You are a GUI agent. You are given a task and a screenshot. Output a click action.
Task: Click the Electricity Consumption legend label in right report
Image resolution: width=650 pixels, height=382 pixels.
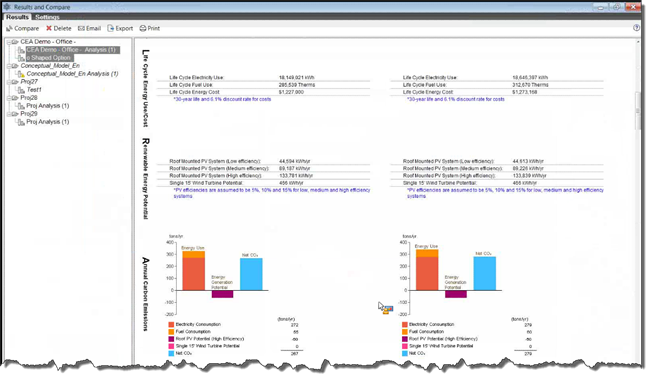click(x=431, y=324)
